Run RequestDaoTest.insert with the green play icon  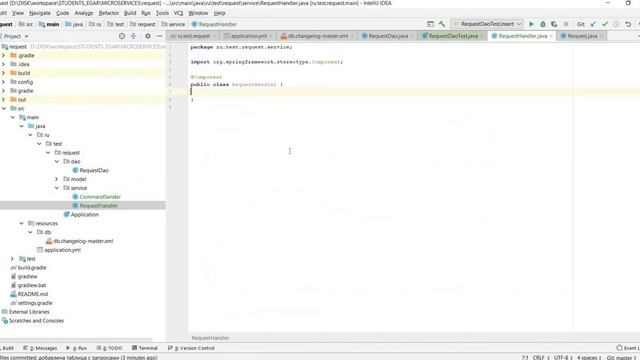[531, 24]
